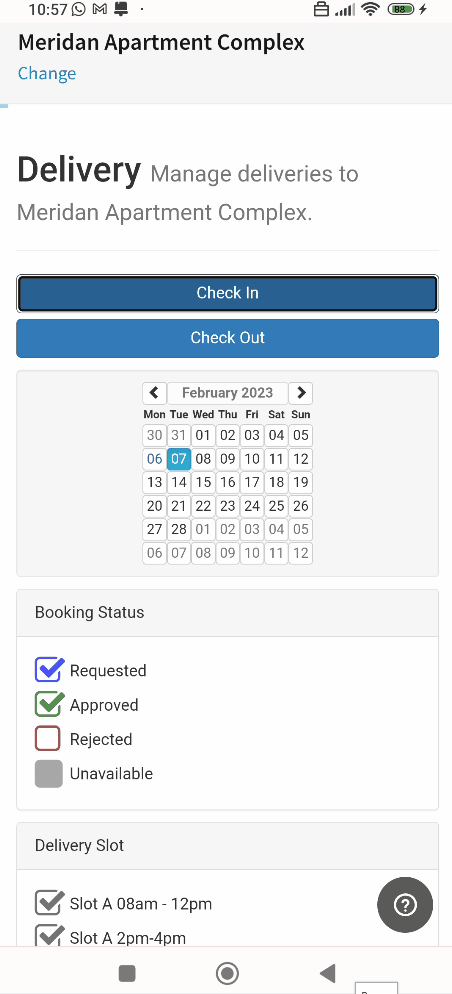Open the help question mark button

coord(405,905)
